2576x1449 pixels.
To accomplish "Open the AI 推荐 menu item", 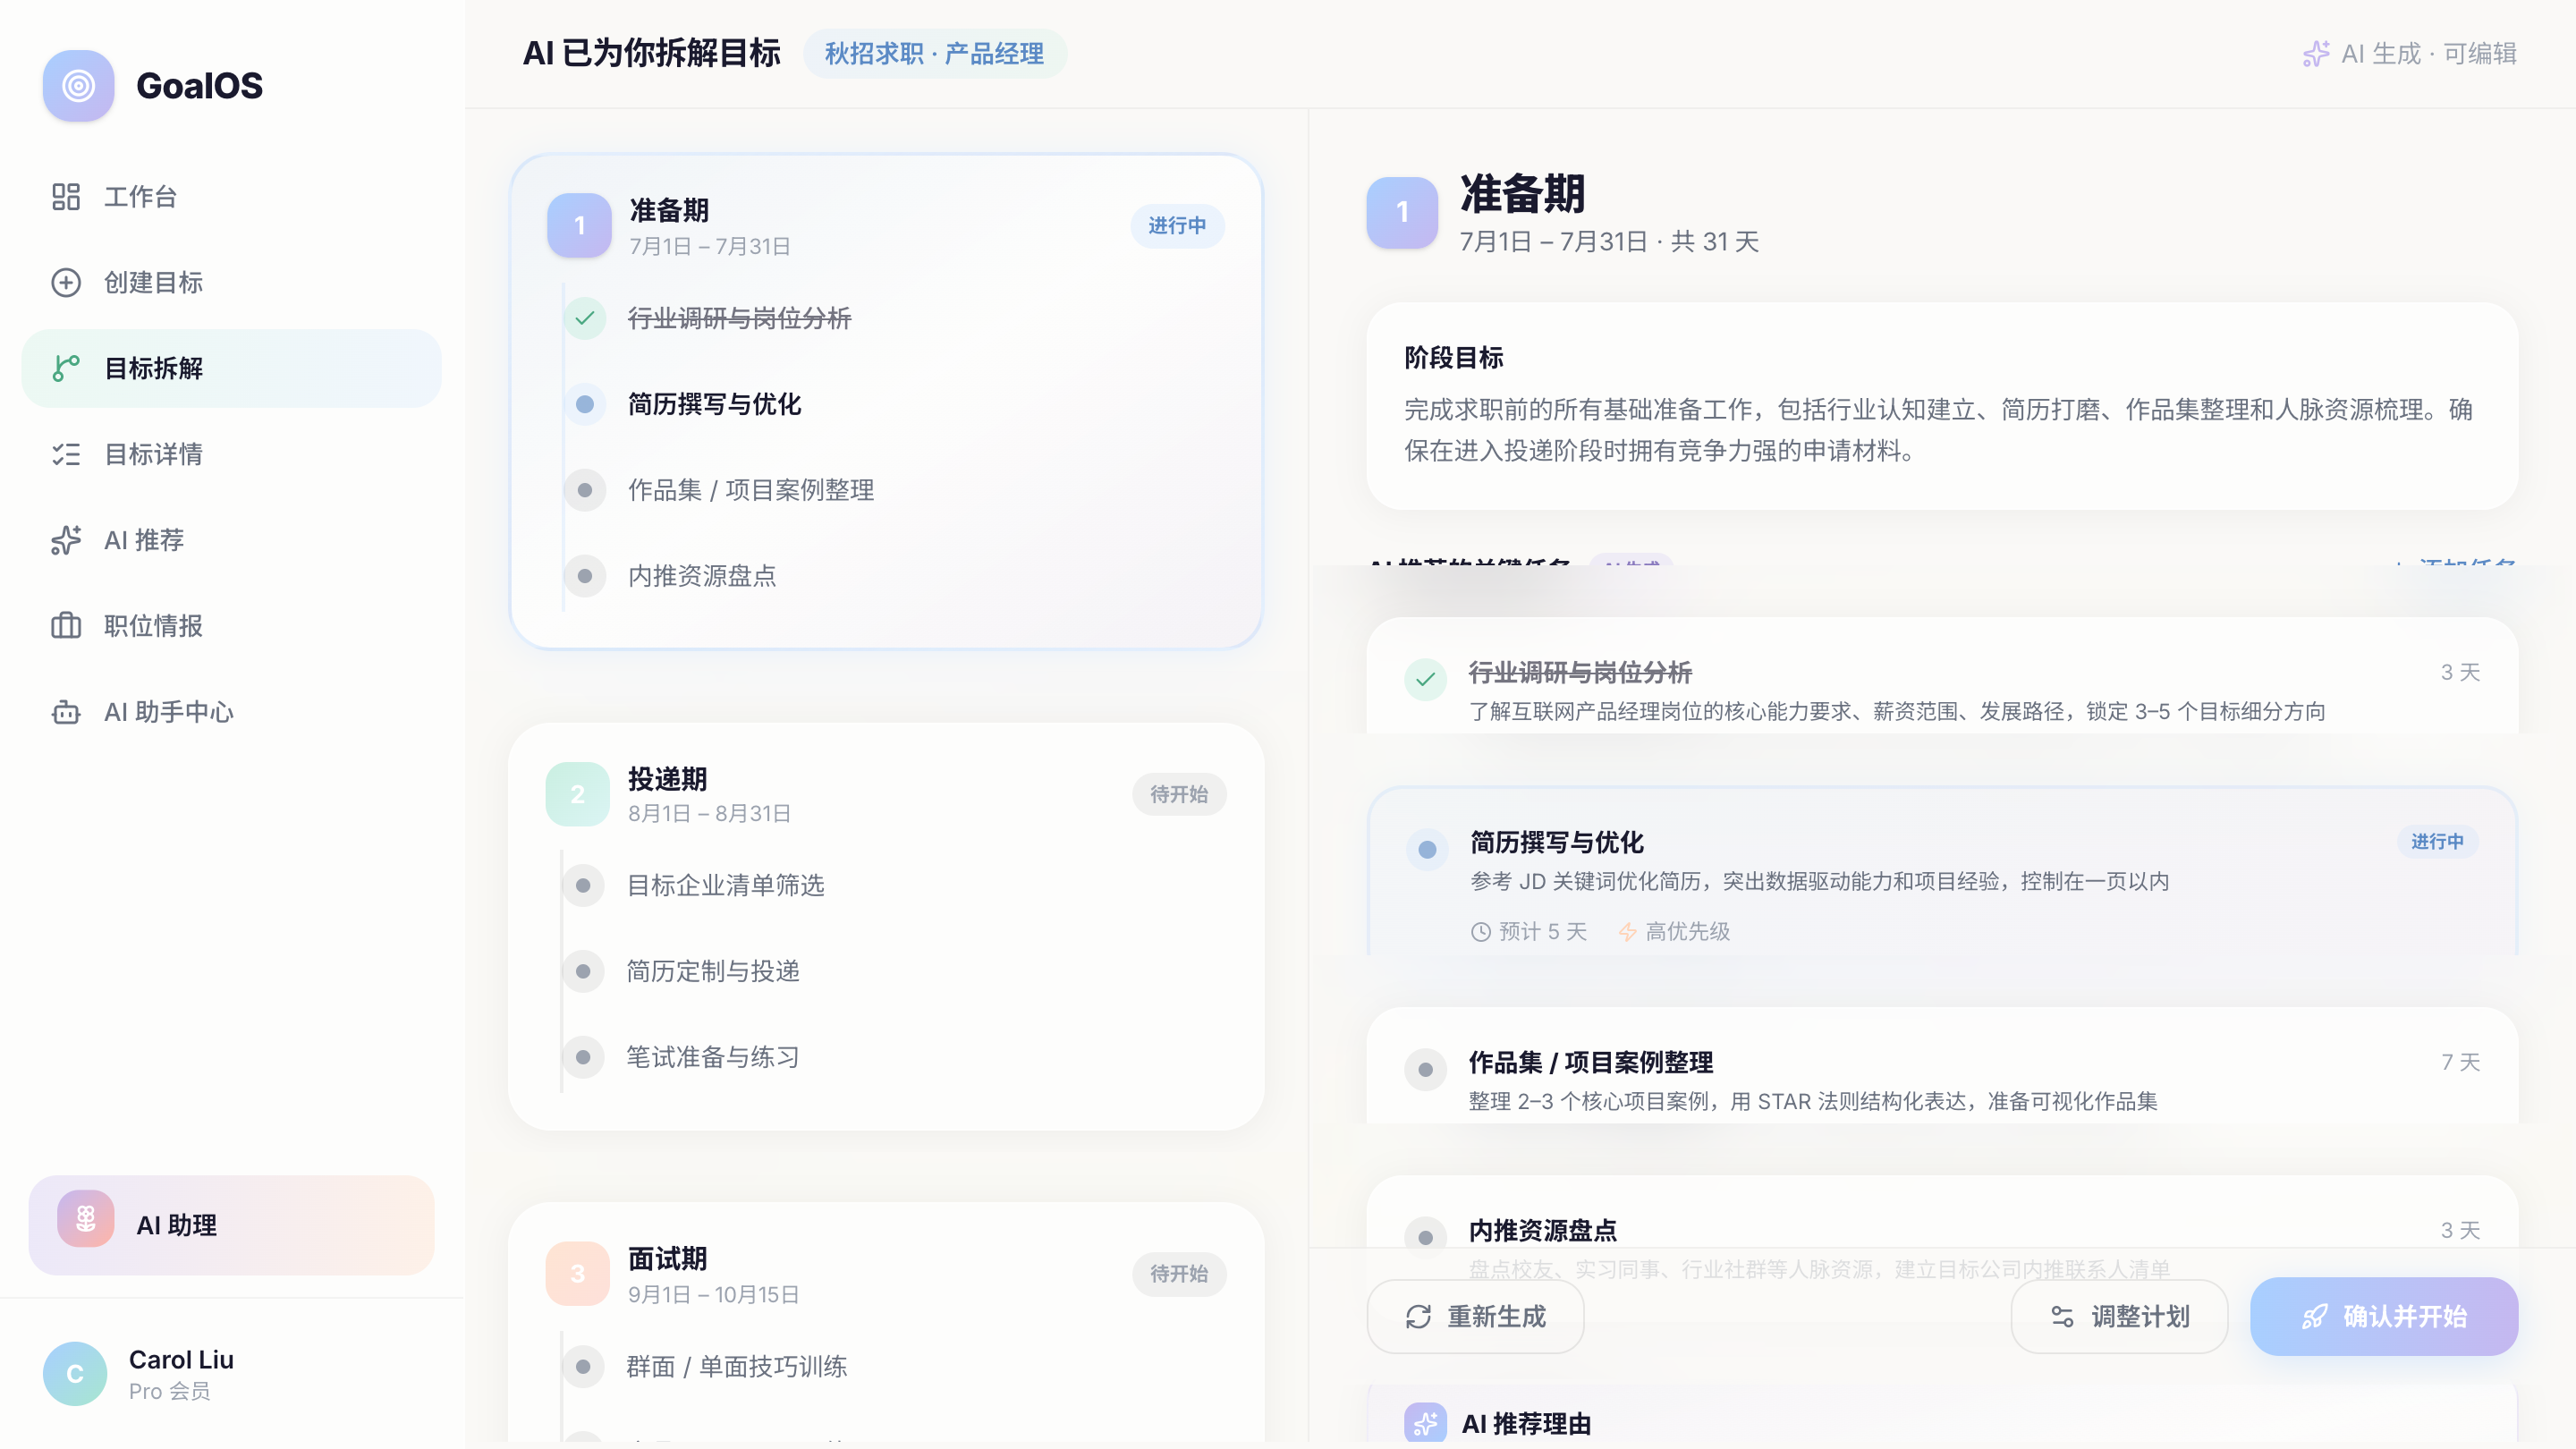I will click(x=231, y=541).
